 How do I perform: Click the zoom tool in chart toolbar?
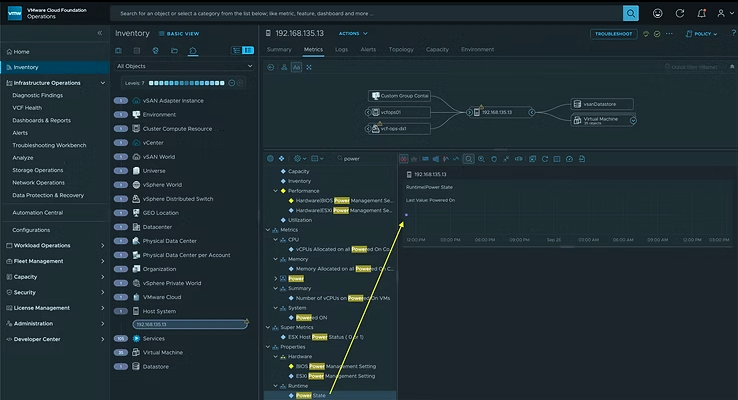point(468,158)
